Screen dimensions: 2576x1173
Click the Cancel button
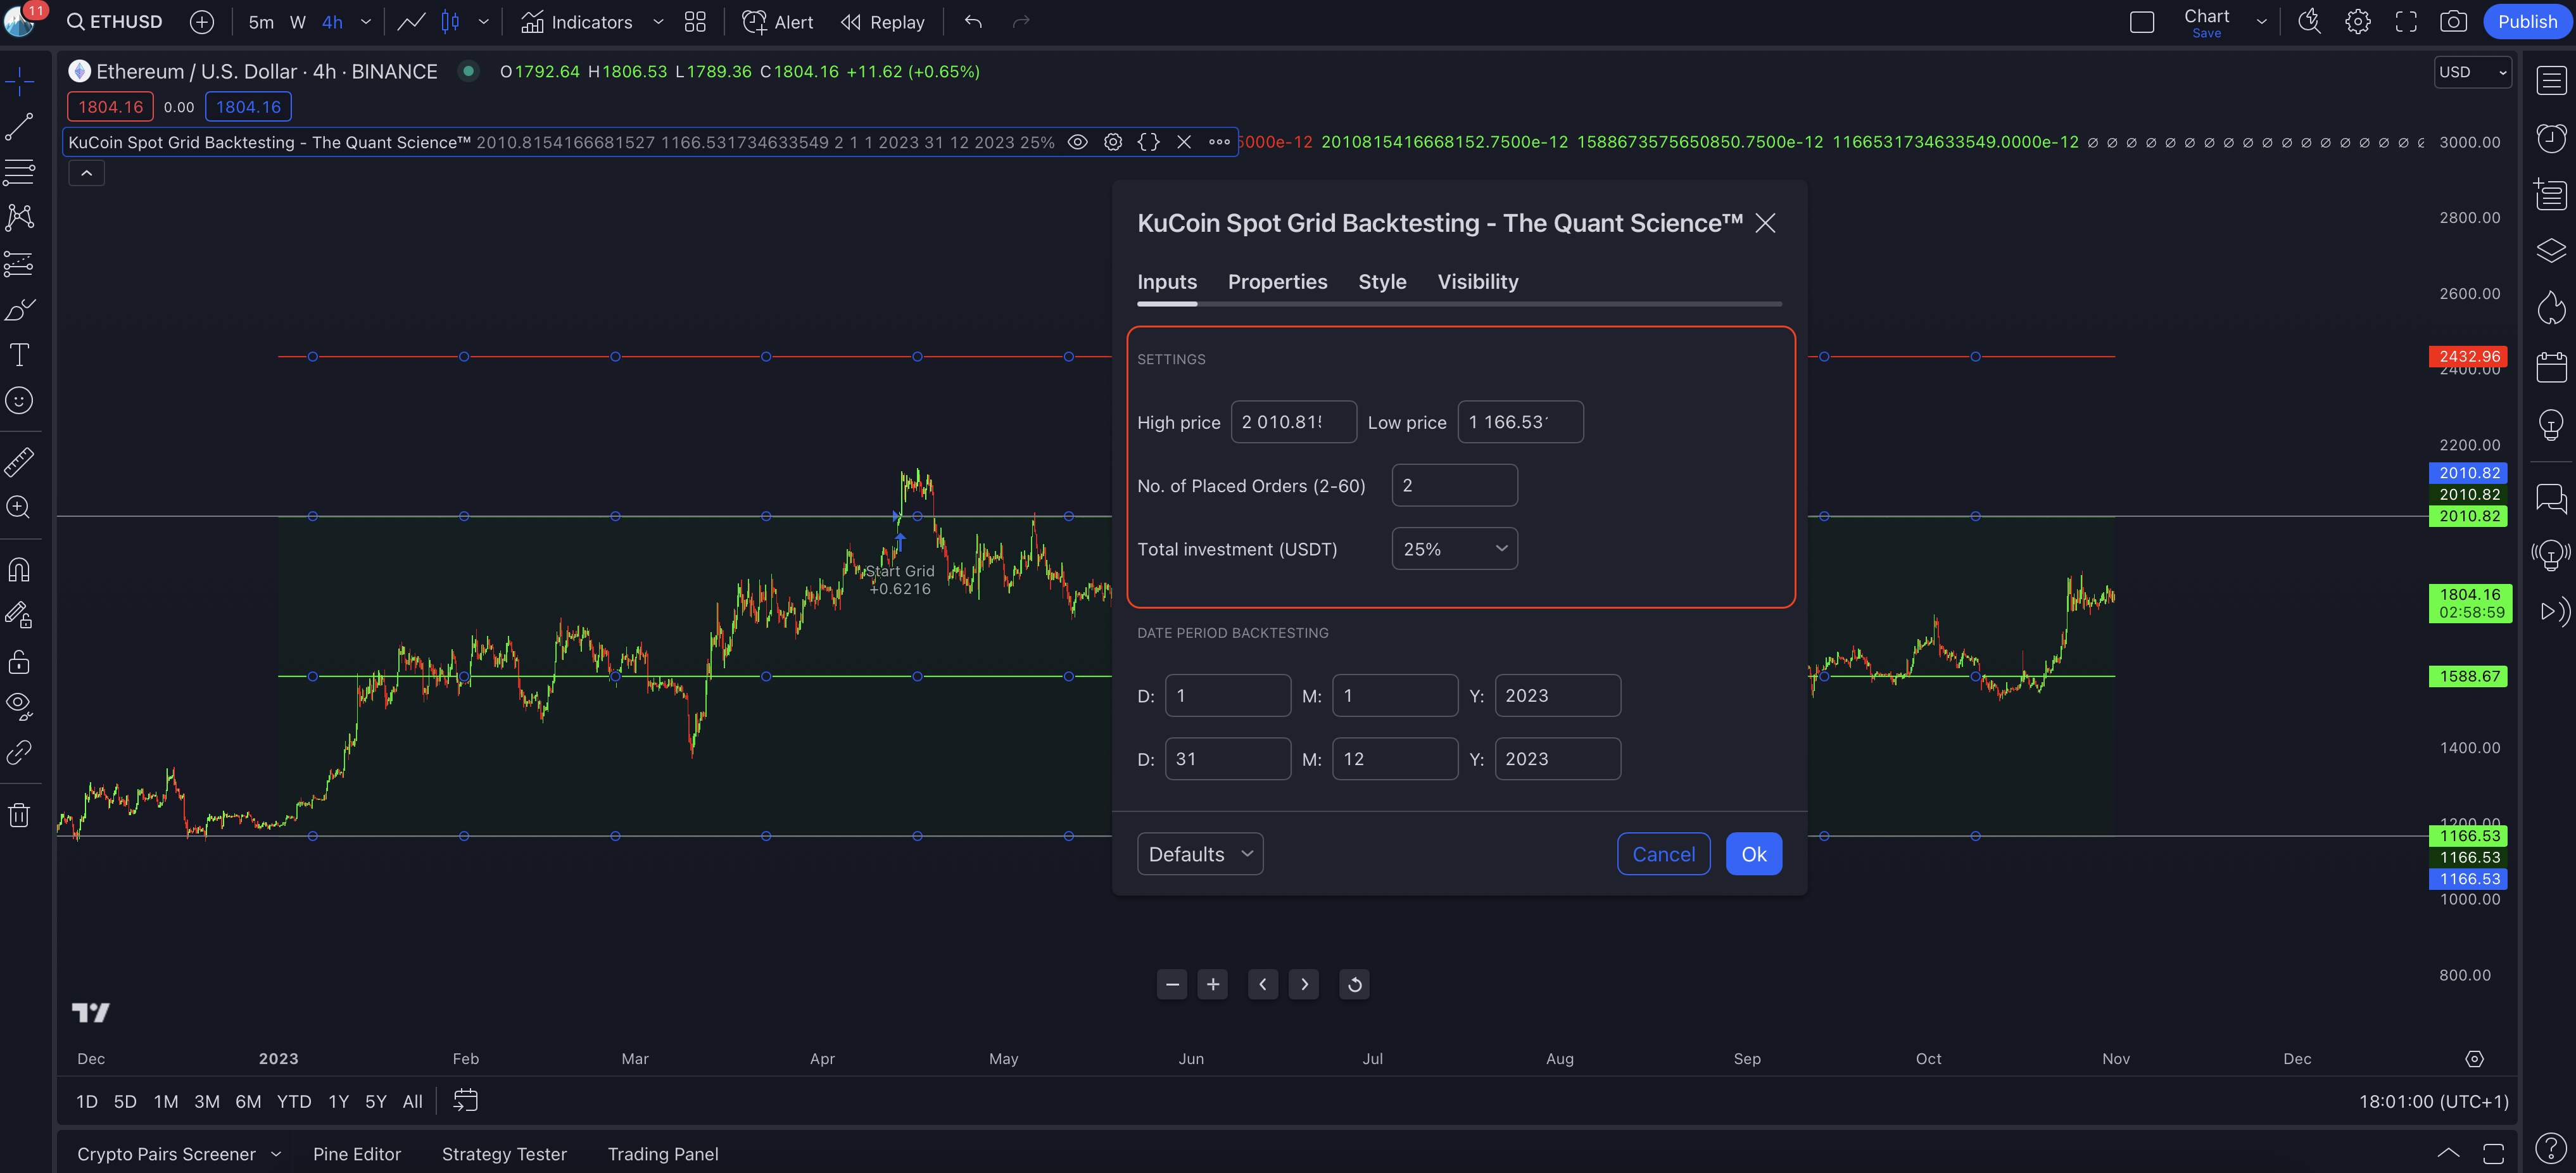[x=1663, y=854]
